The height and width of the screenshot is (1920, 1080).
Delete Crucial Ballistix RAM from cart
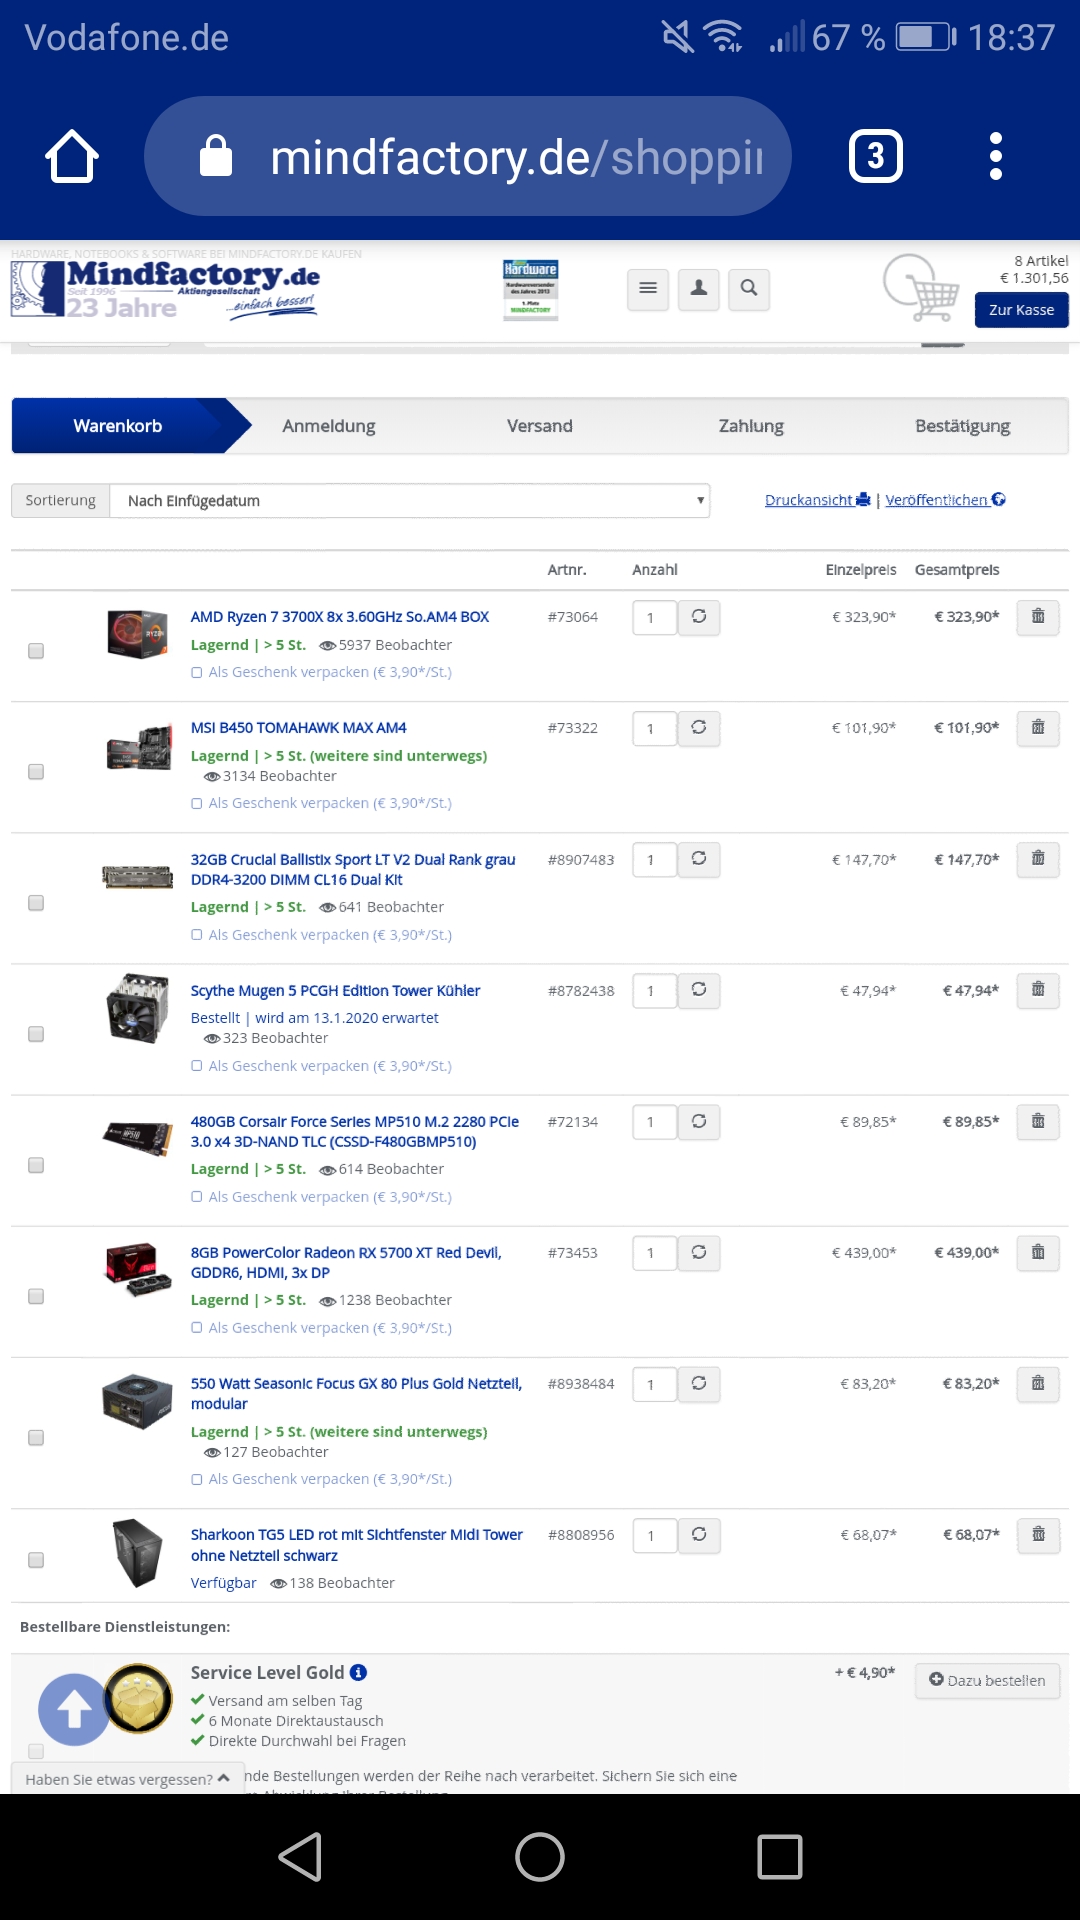pos(1038,859)
